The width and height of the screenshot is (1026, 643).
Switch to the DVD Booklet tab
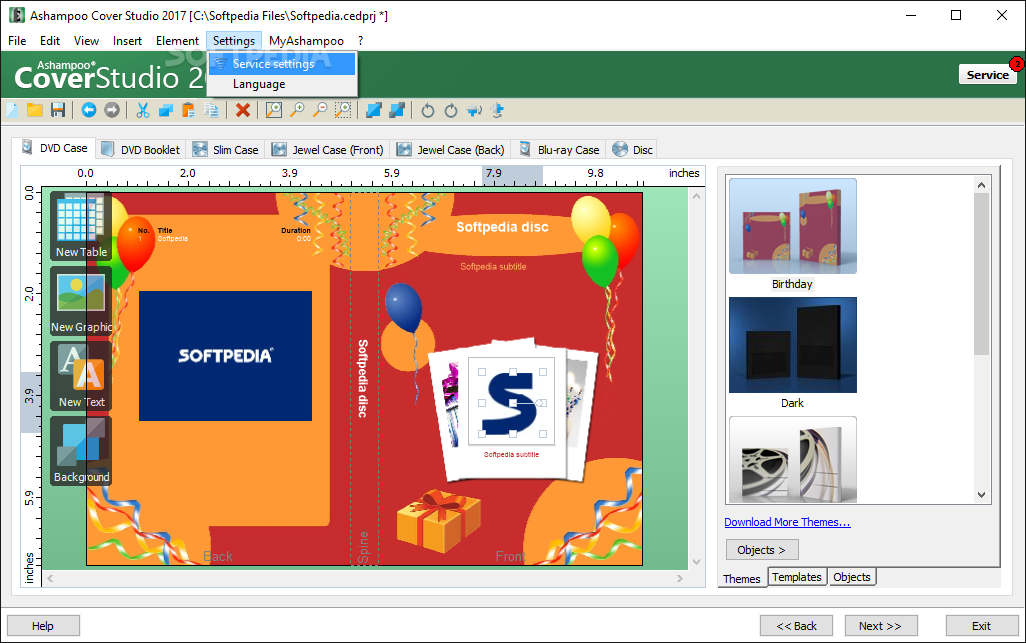(x=141, y=150)
